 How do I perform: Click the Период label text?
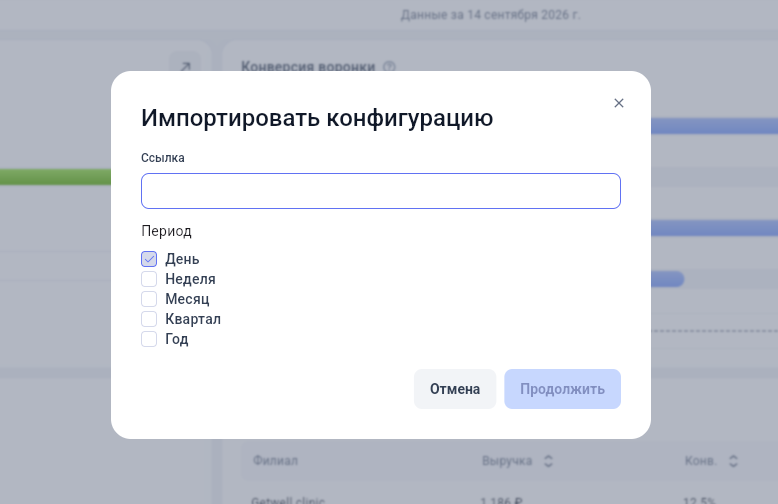coord(166,231)
